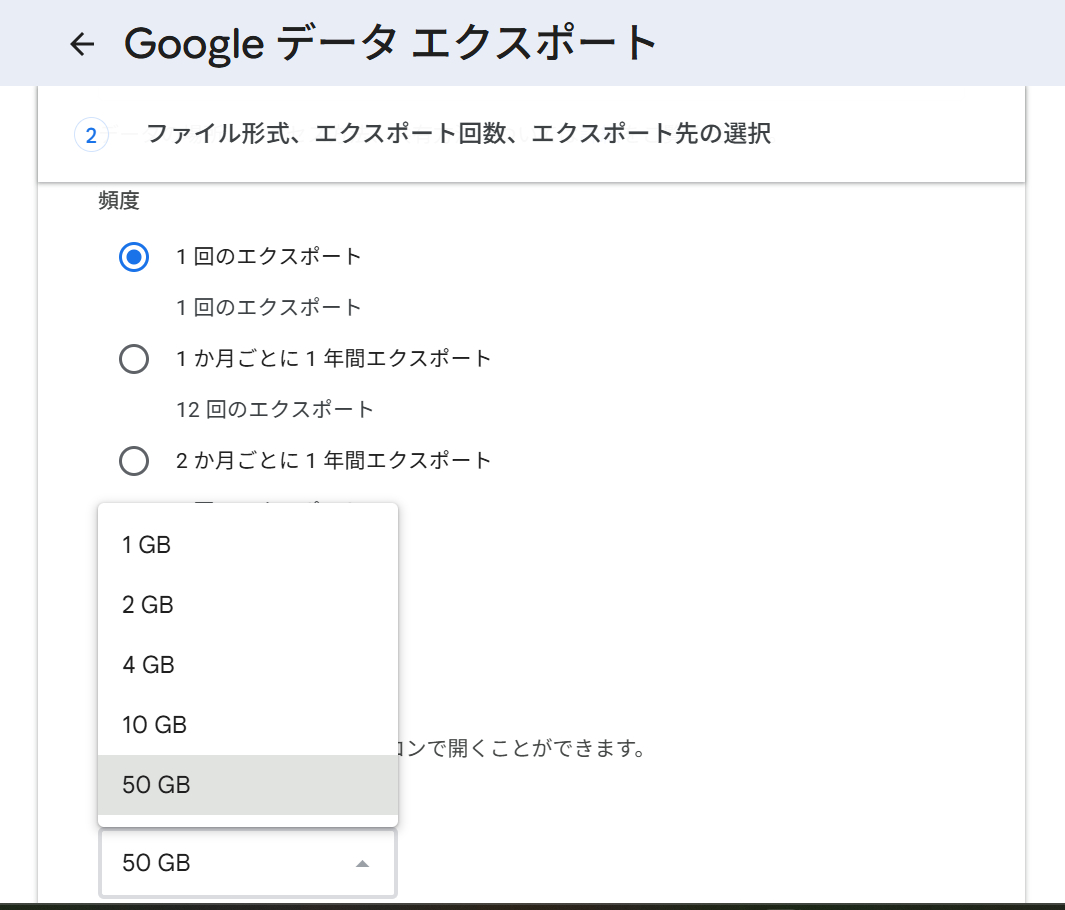Click the 12 回のエクスポート description text
This screenshot has width=1065, height=910.
[275, 410]
